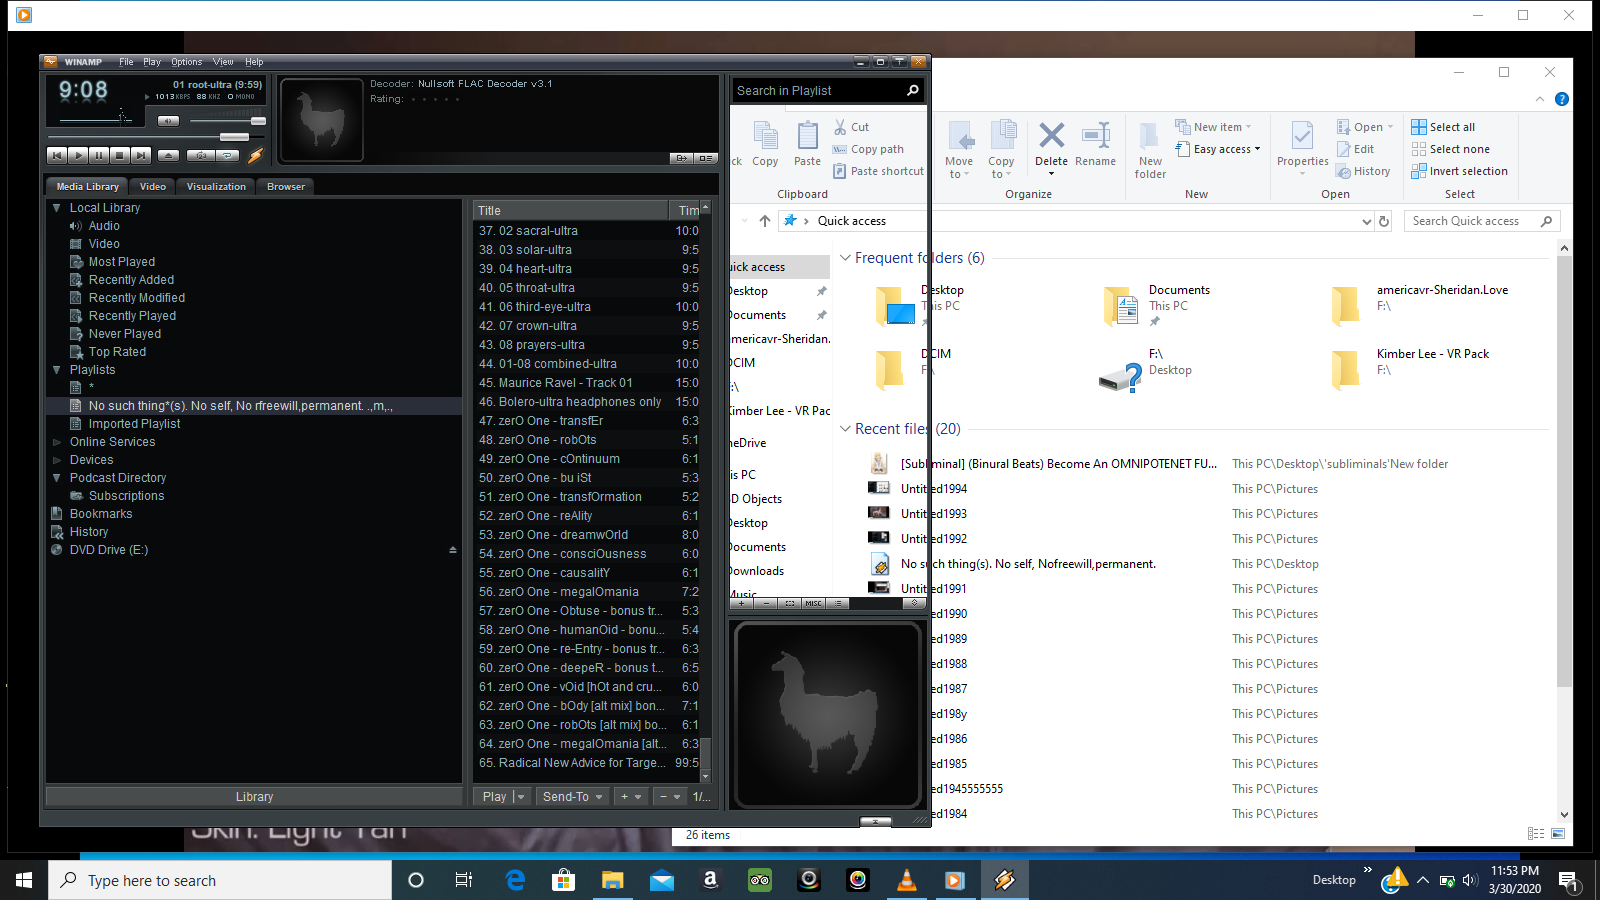This screenshot has height=900, width=1600.
Task: Collapse Frequent folders section in Explorer
Action: (845, 258)
